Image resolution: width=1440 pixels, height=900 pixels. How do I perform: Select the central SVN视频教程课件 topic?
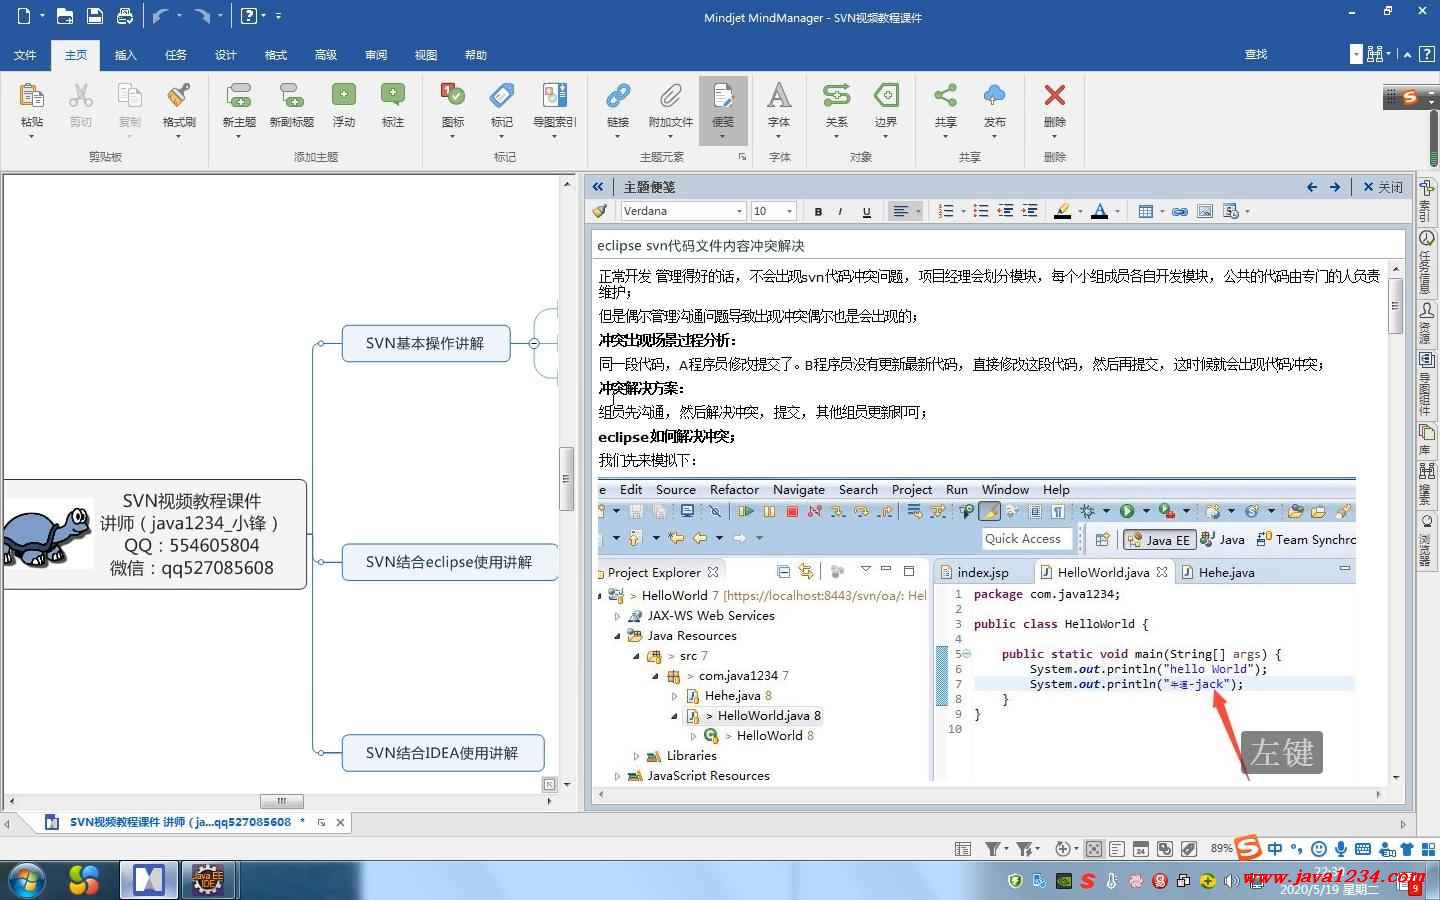coord(154,534)
